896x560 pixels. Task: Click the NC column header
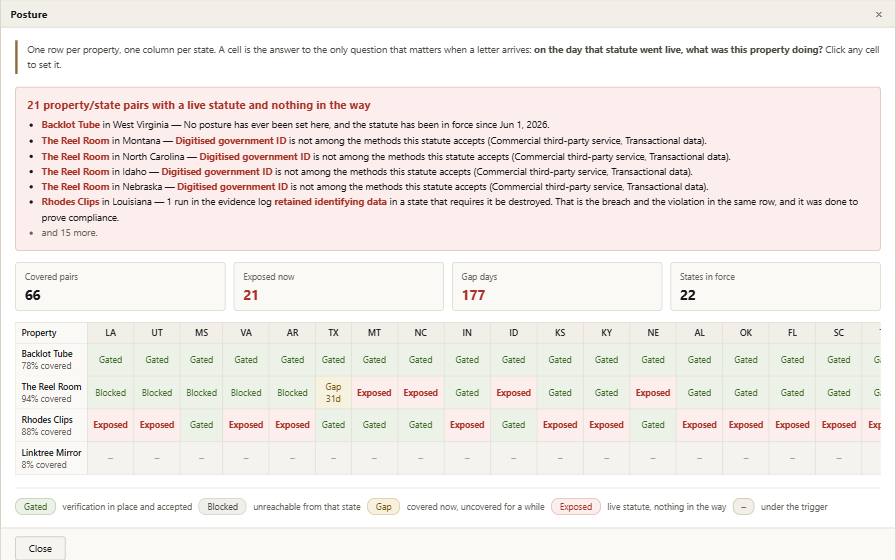point(421,333)
